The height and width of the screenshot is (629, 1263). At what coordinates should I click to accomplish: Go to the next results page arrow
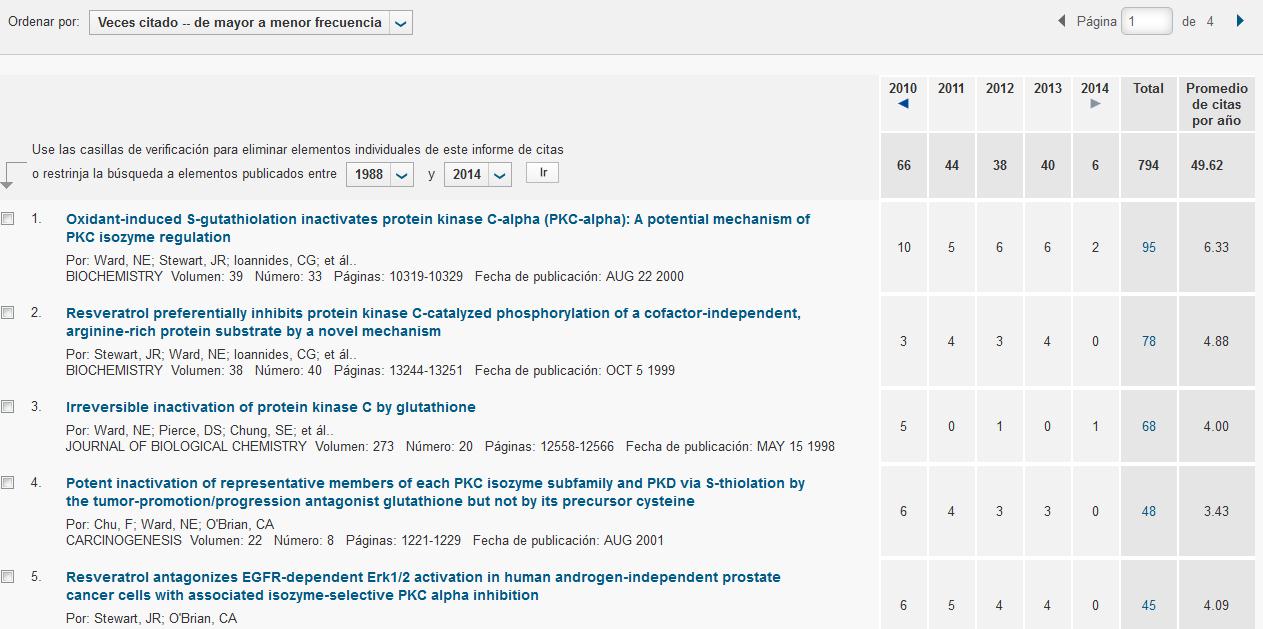1240,21
